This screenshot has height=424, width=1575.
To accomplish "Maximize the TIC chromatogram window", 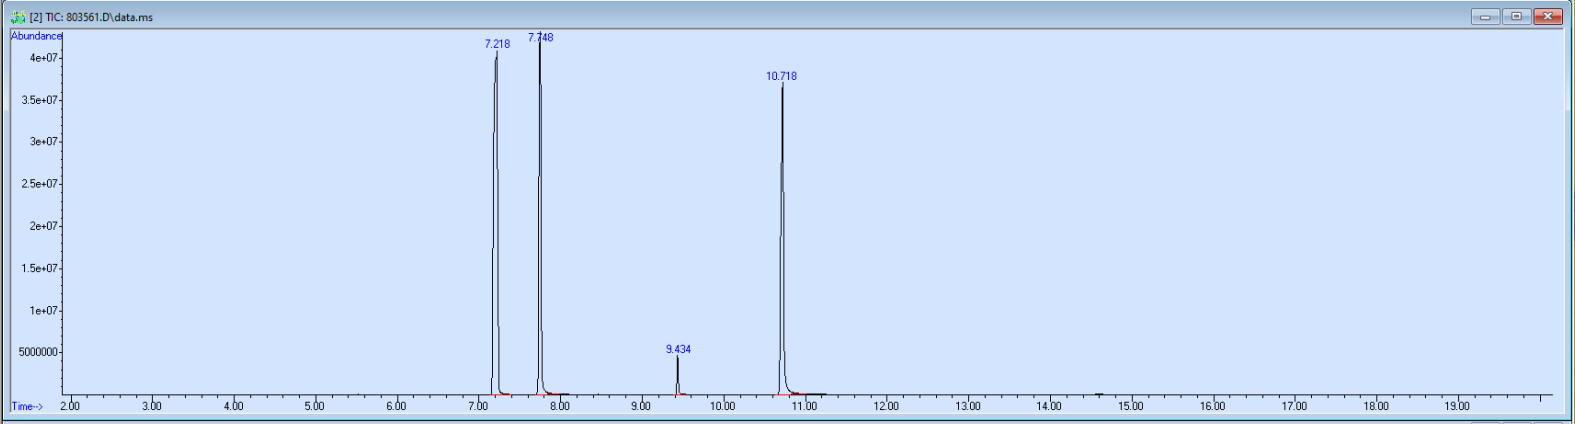I will pyautogui.click(x=1517, y=16).
